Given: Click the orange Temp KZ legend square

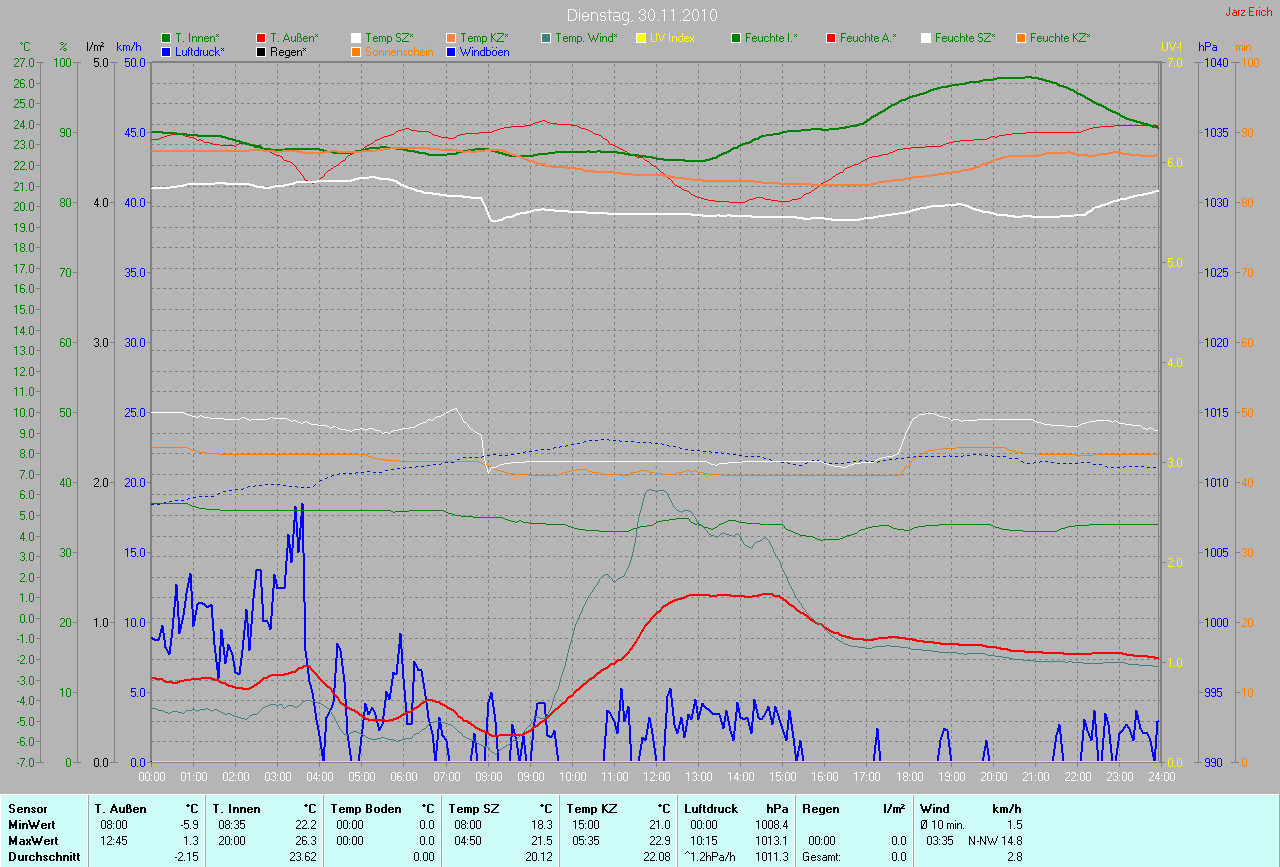Looking at the screenshot, I should pyautogui.click(x=451, y=38).
